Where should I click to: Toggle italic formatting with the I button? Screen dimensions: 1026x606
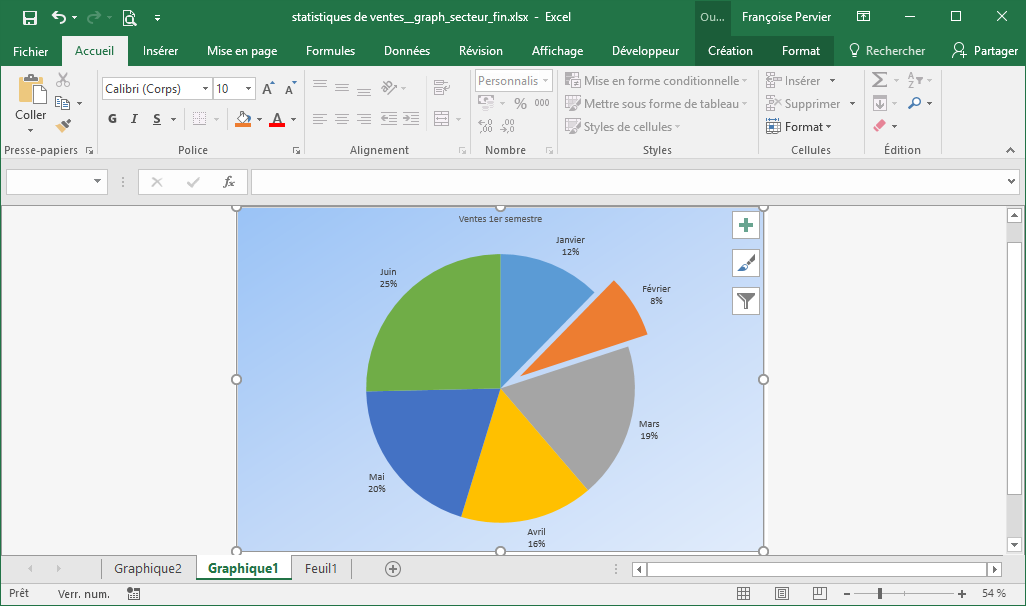(135, 119)
